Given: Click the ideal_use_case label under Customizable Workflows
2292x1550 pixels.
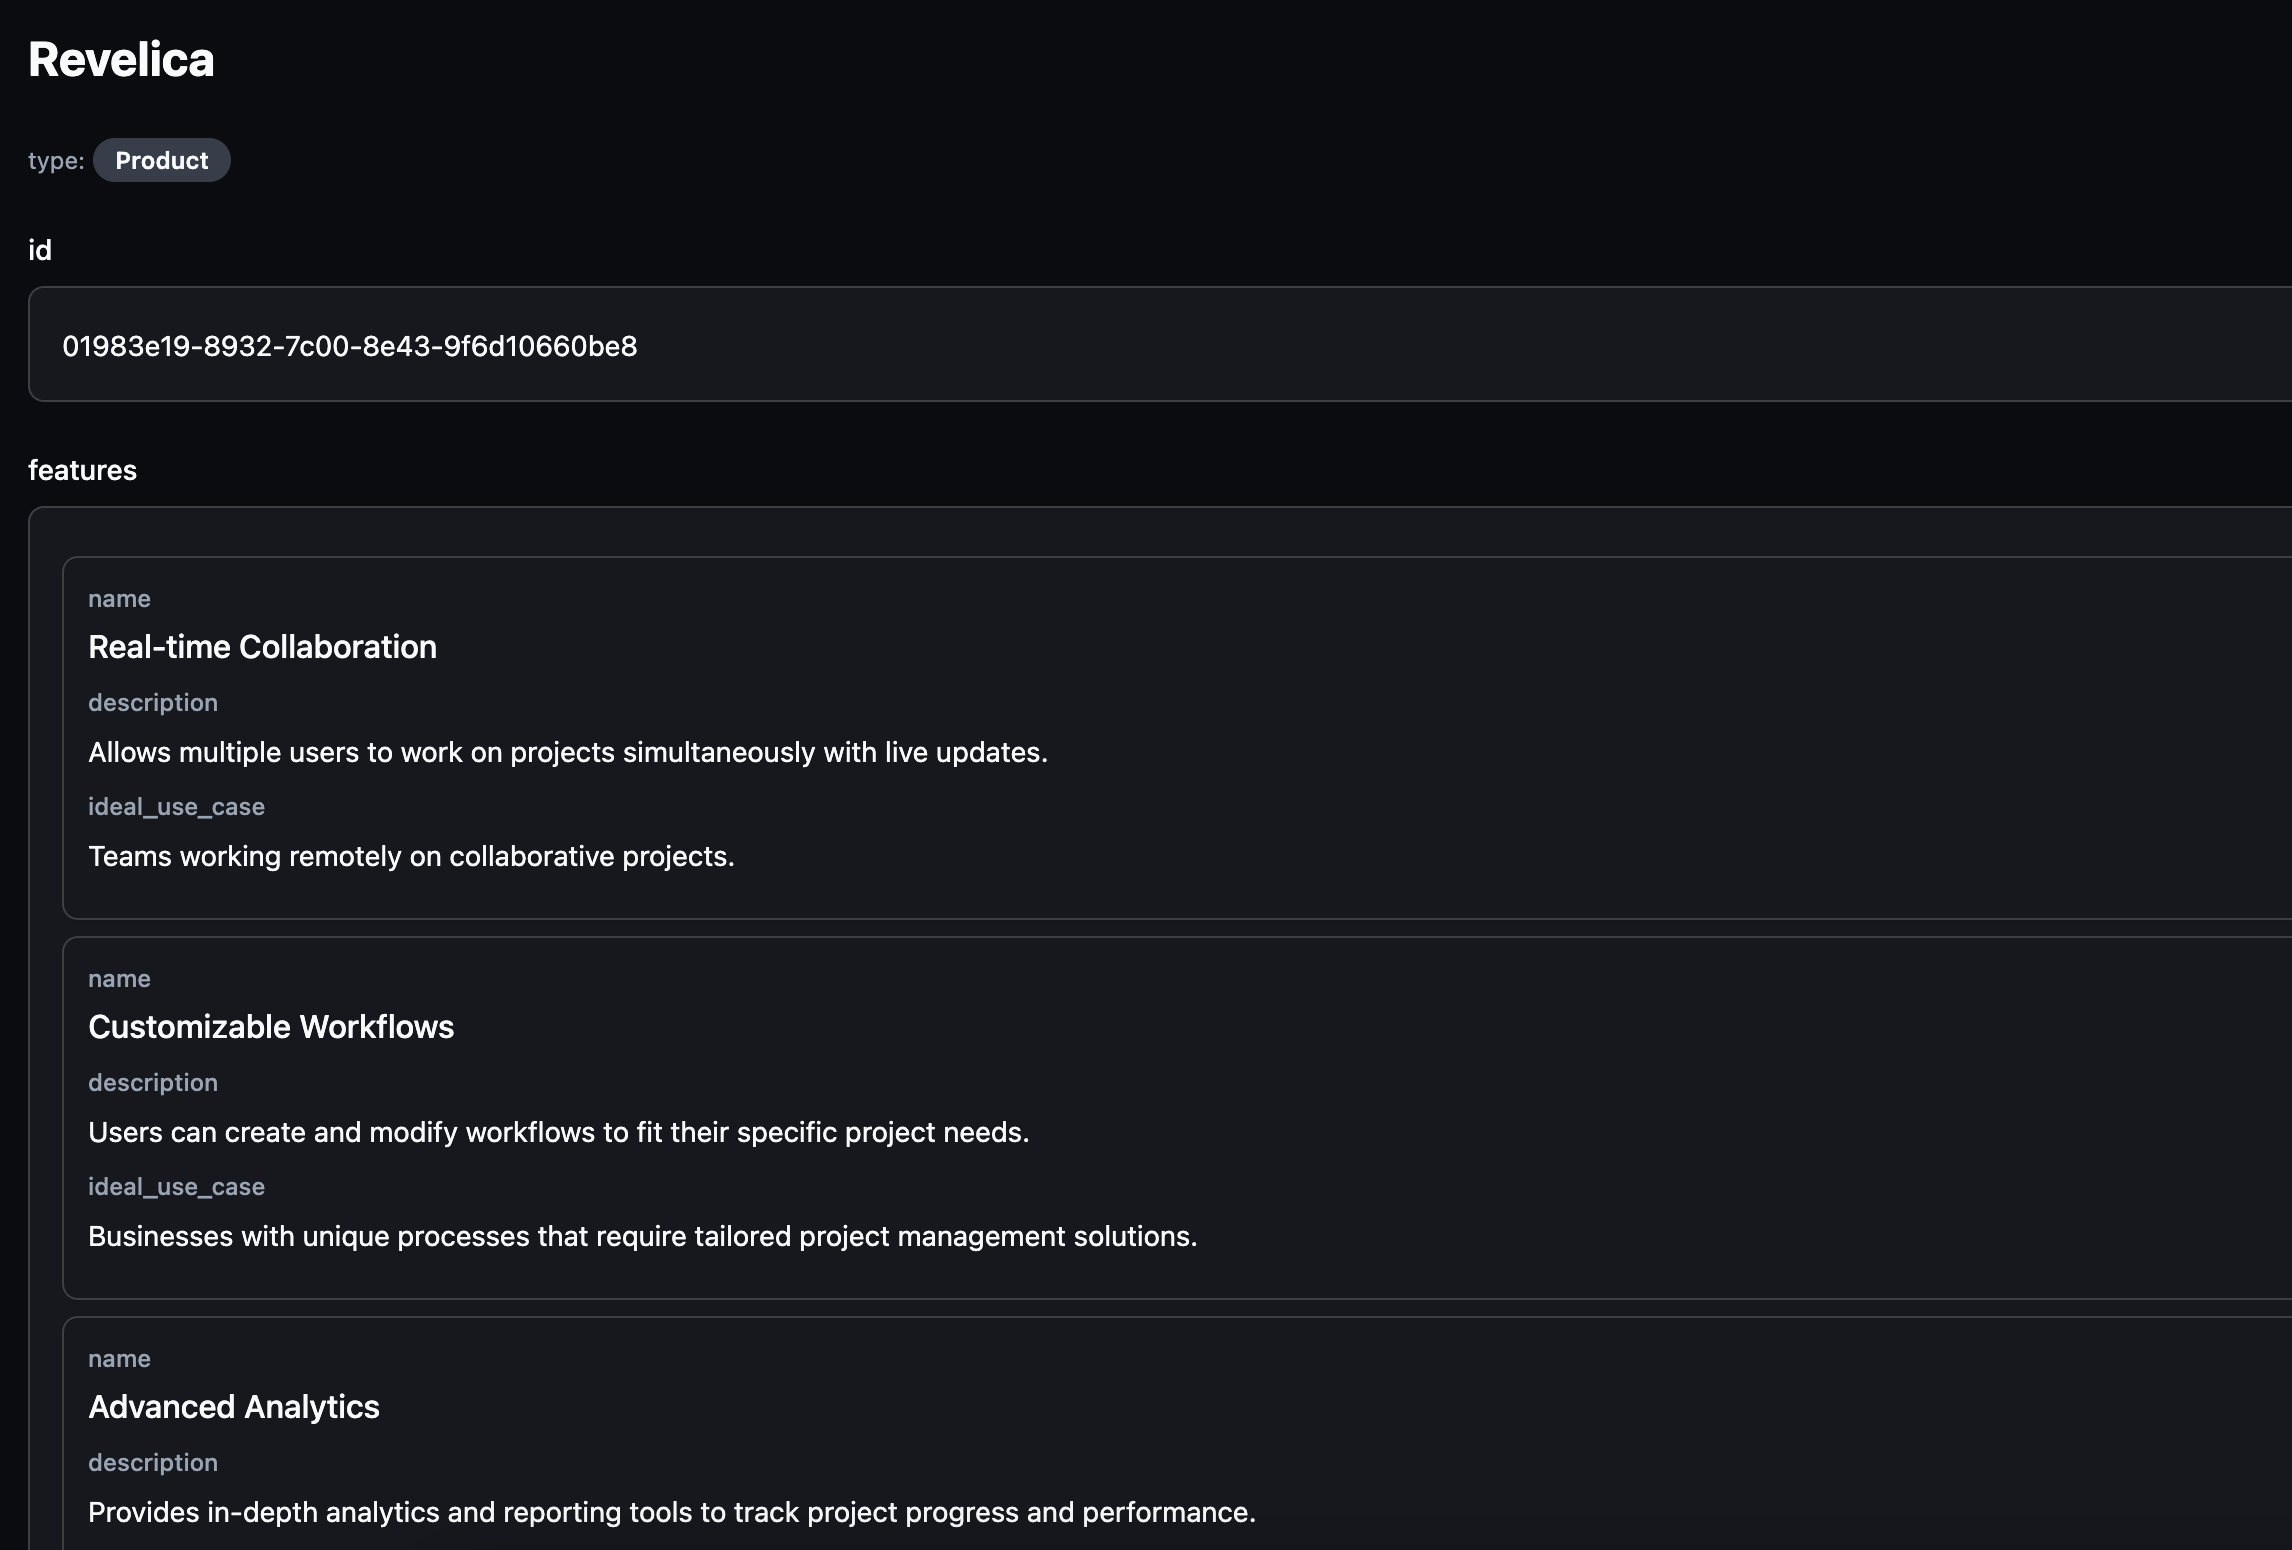Looking at the screenshot, I should (x=176, y=1187).
